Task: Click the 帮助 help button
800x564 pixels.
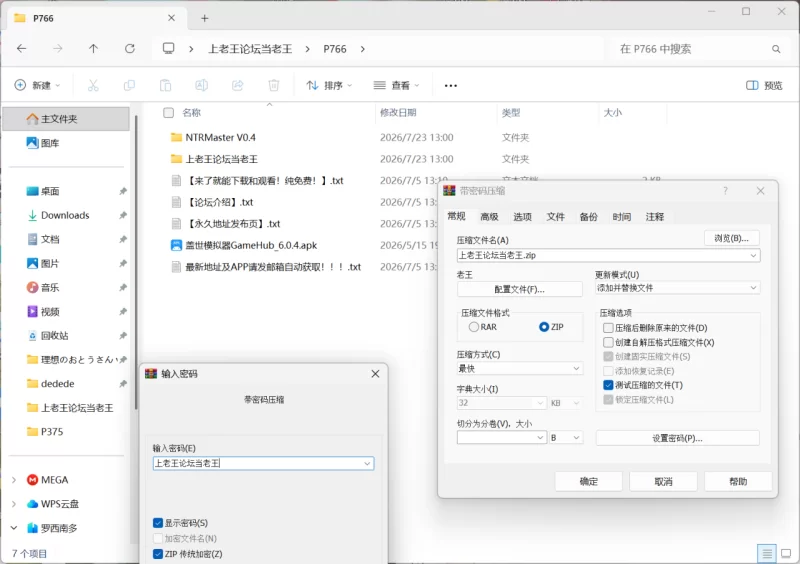Action: point(738,481)
